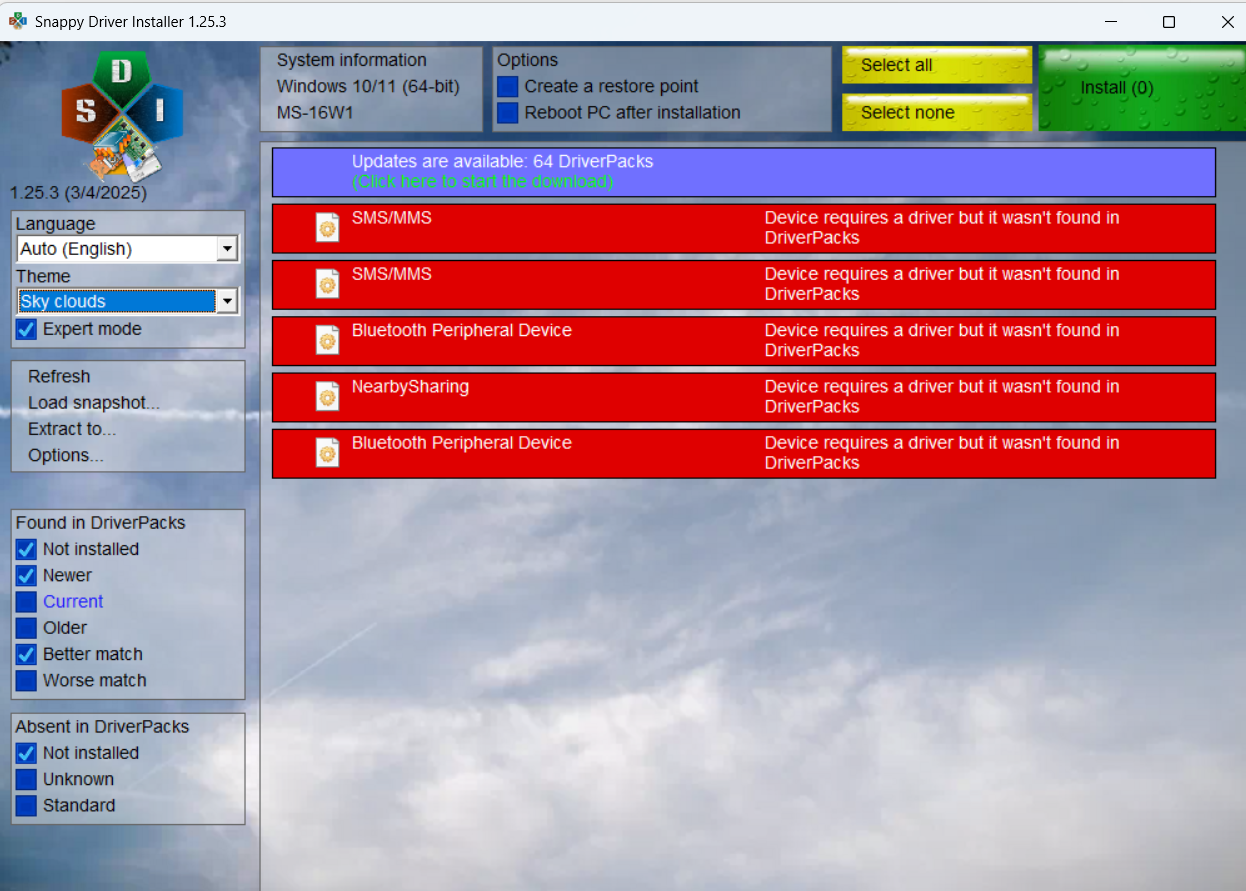Click the SDI logo image
The height and width of the screenshot is (891, 1246).
click(x=123, y=115)
